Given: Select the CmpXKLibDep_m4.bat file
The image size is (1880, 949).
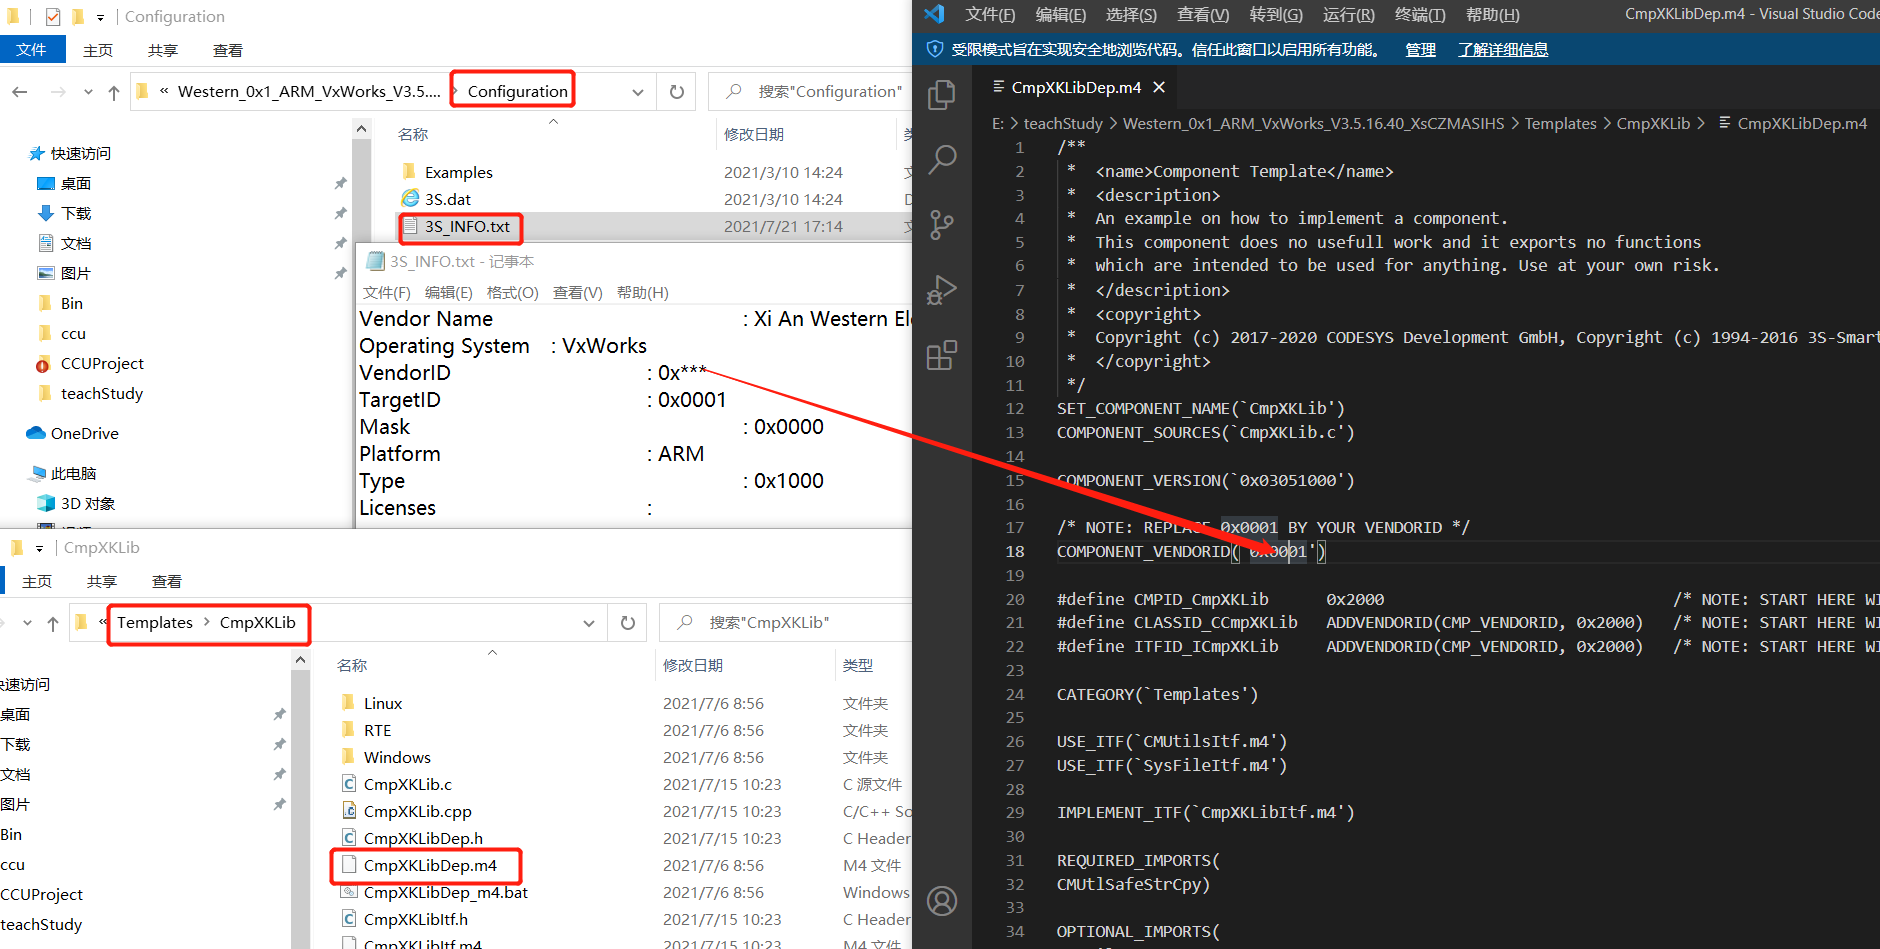Looking at the screenshot, I should 445,893.
